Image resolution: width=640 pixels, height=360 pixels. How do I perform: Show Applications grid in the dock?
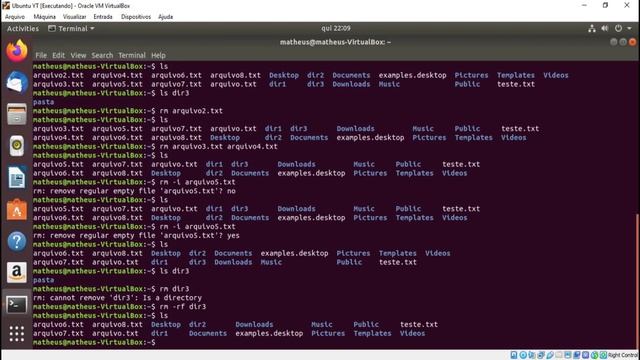click(x=17, y=334)
